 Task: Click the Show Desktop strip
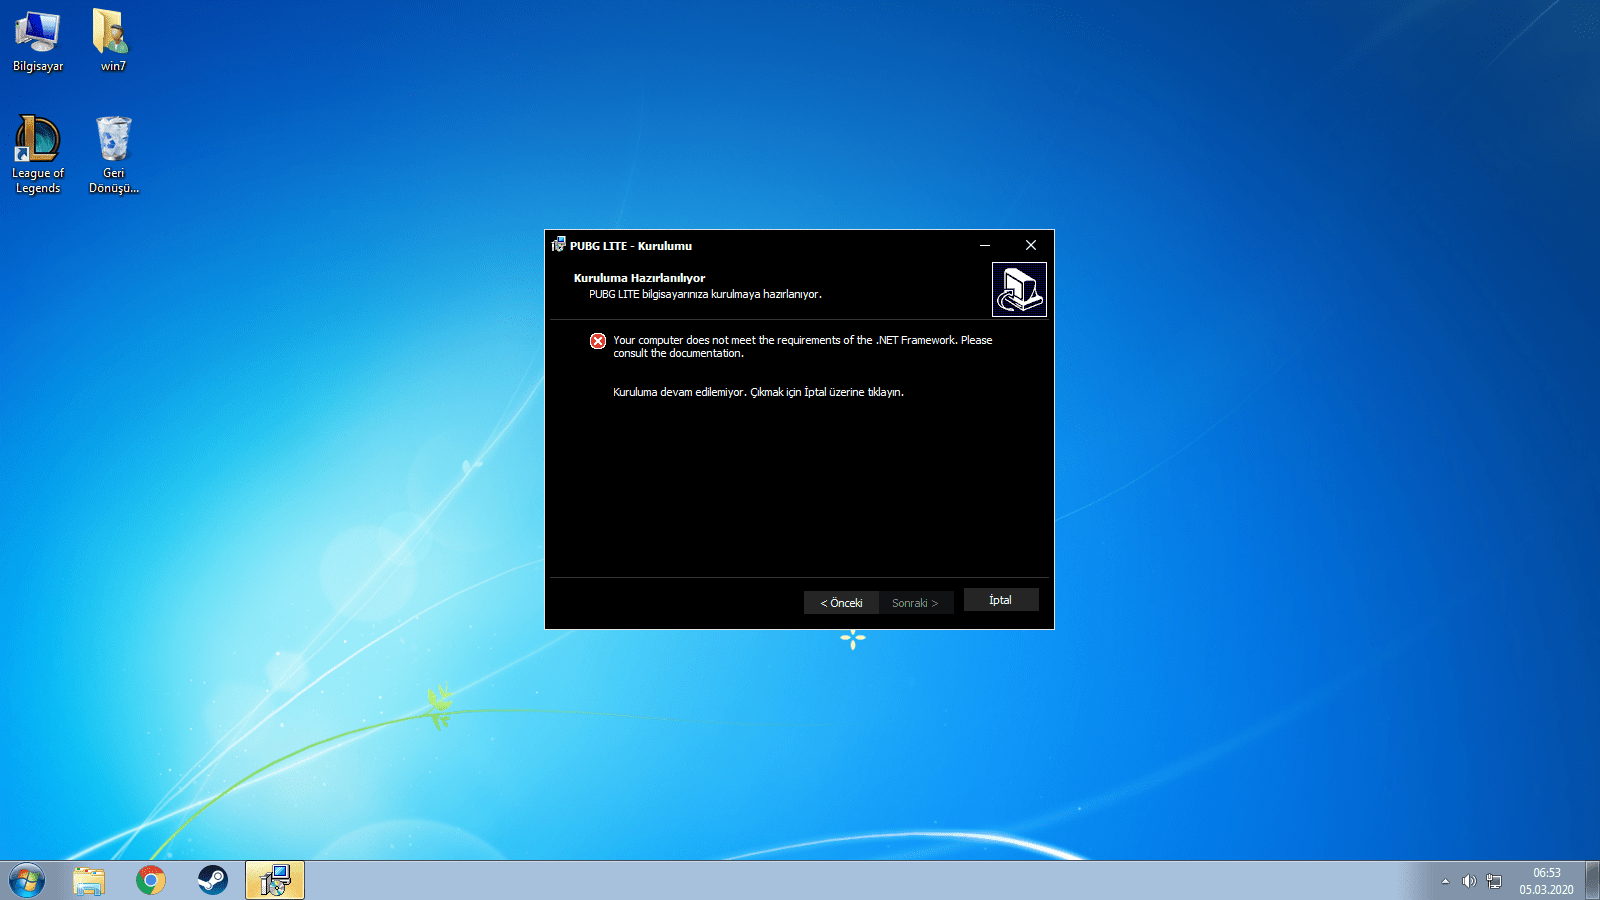click(1592, 881)
